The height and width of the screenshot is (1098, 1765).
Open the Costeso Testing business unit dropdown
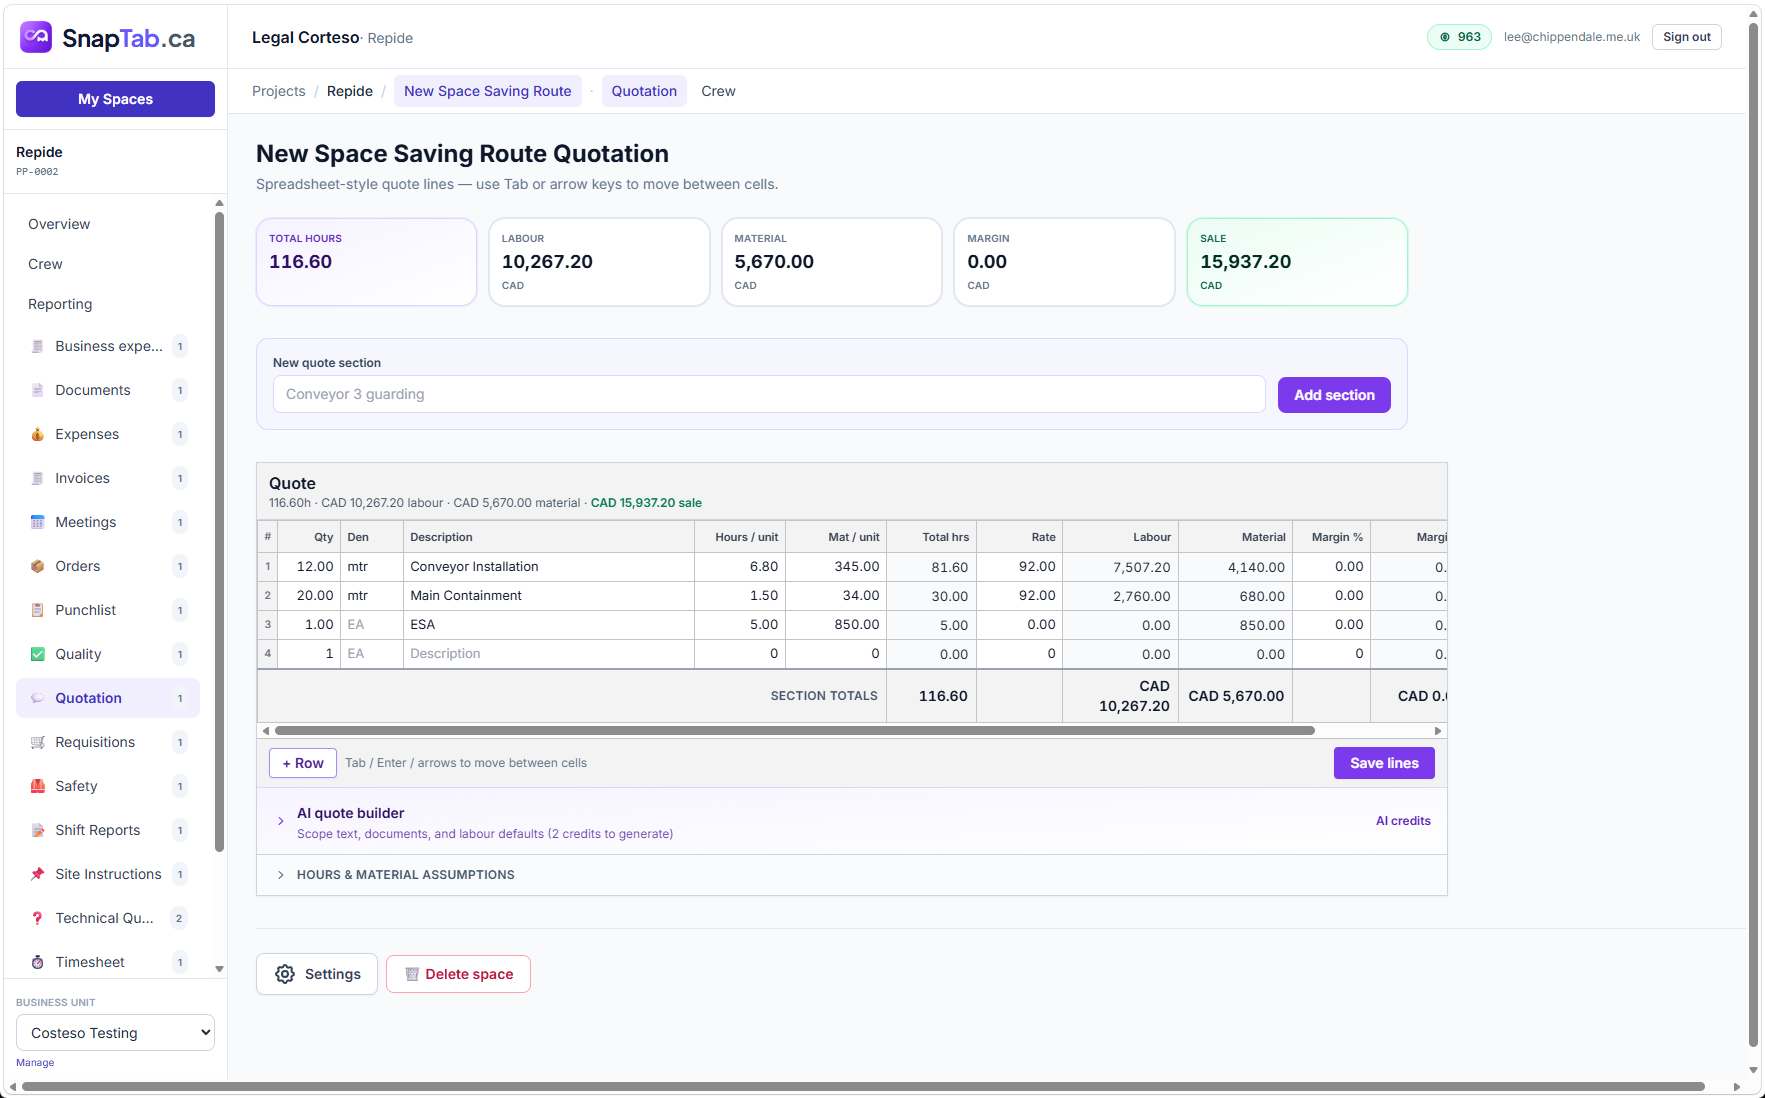point(115,1033)
